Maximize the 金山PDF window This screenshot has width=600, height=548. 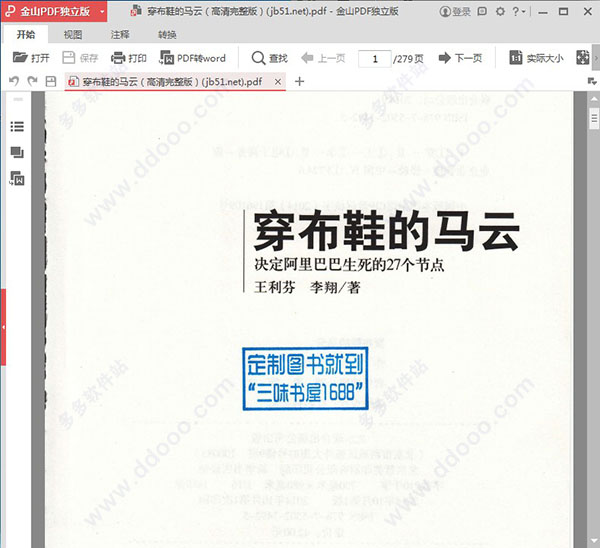pyautogui.click(x=564, y=12)
